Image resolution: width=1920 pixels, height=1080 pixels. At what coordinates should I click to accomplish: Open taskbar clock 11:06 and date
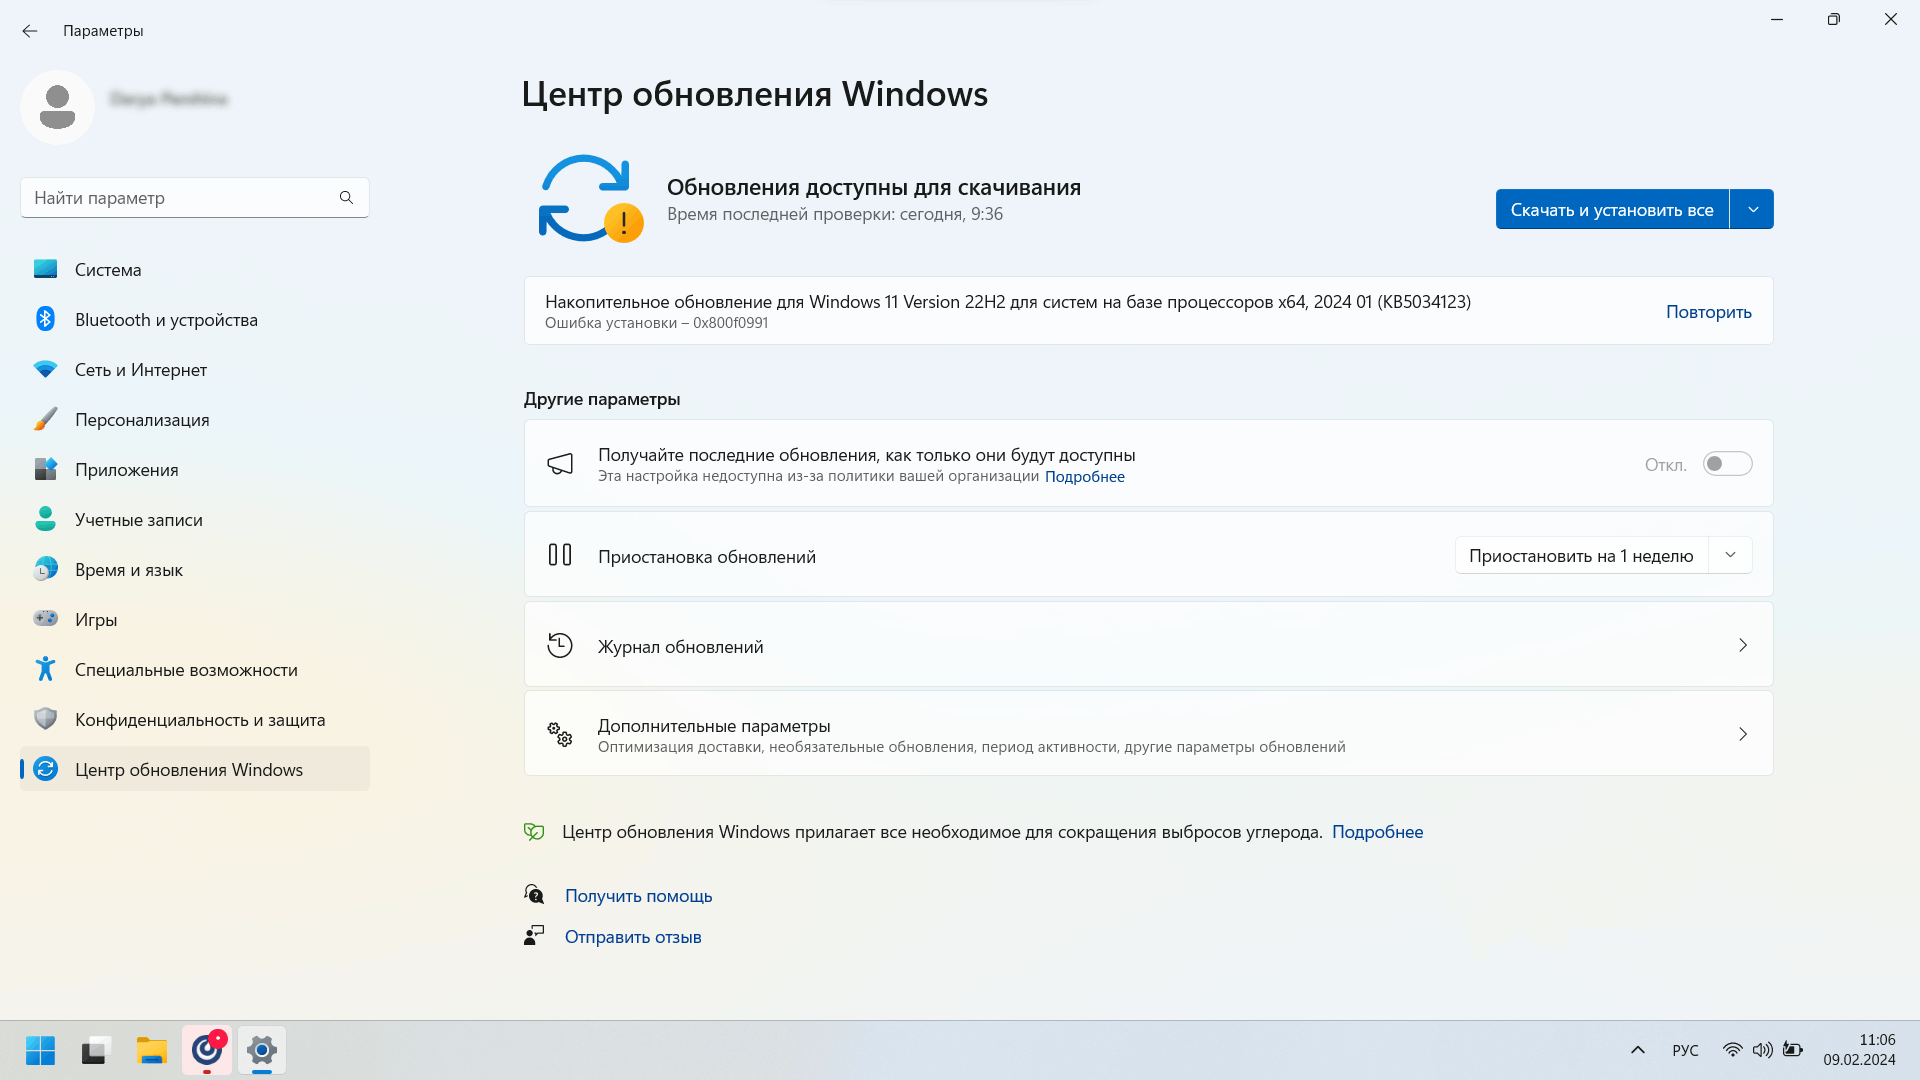[x=1859, y=1050]
